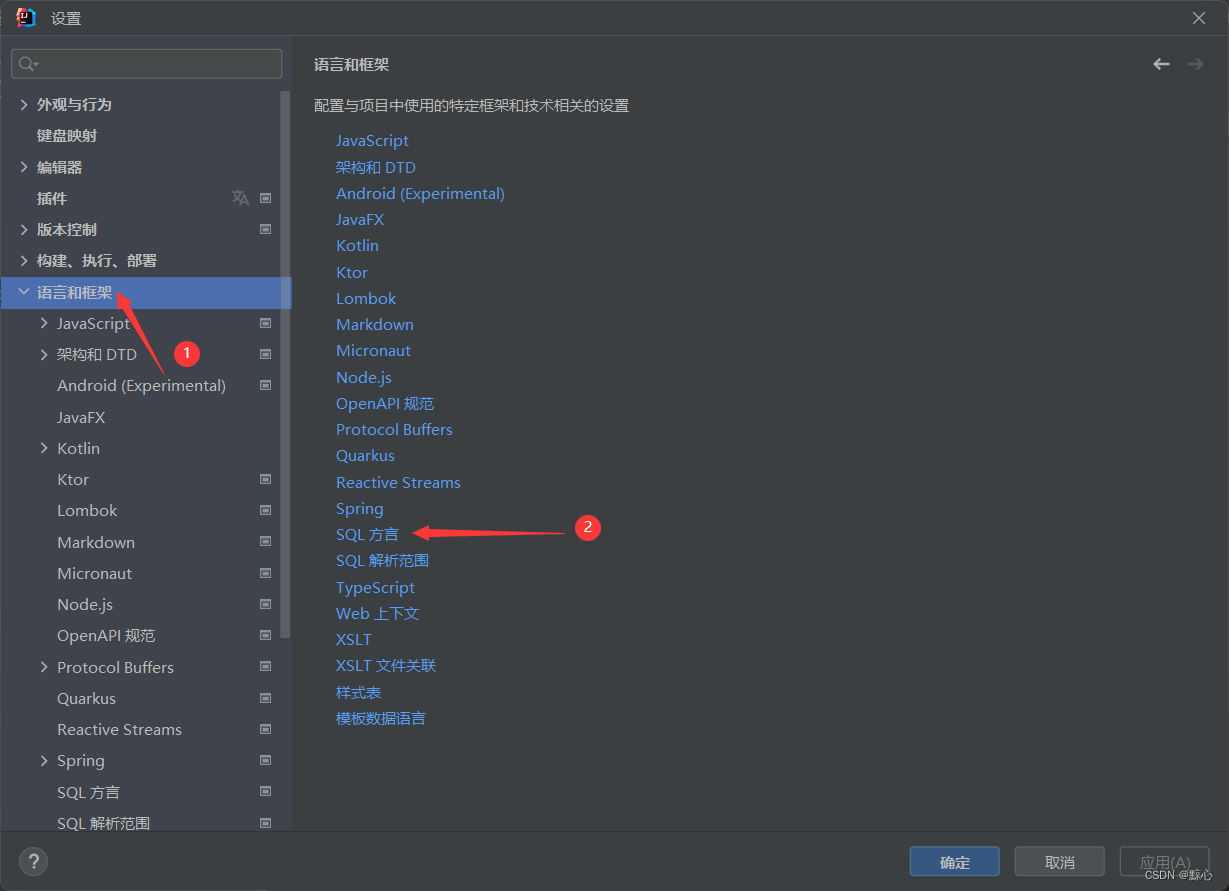
Task: Open the 架构和 DTD link
Action: pos(376,167)
